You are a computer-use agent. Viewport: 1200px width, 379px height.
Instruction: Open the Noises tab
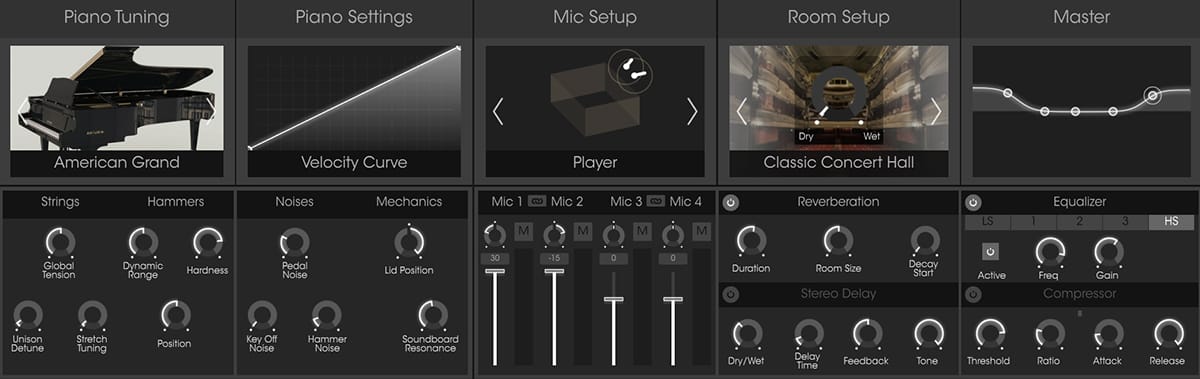point(294,202)
